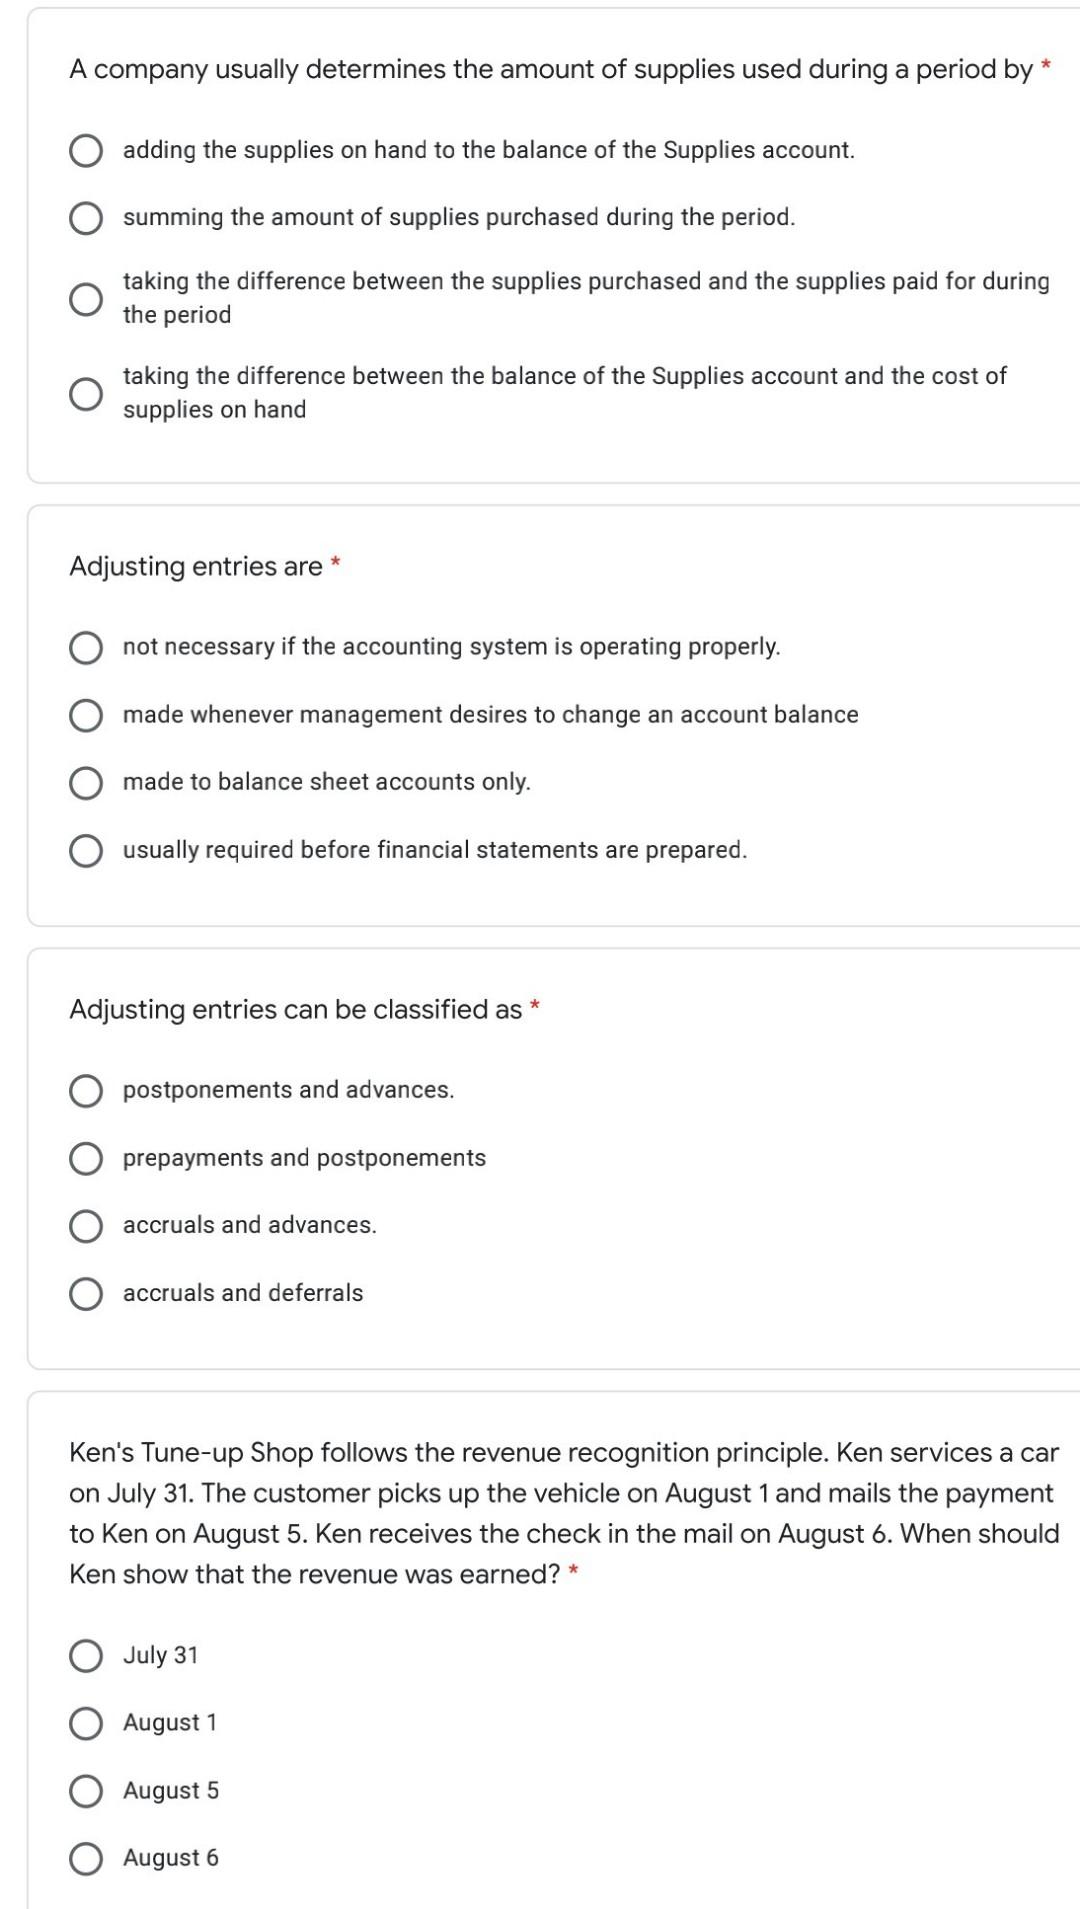The height and width of the screenshot is (1909, 1080).
Task: Select 'supplies purchased and supplies paid for' option
Action: (86, 299)
